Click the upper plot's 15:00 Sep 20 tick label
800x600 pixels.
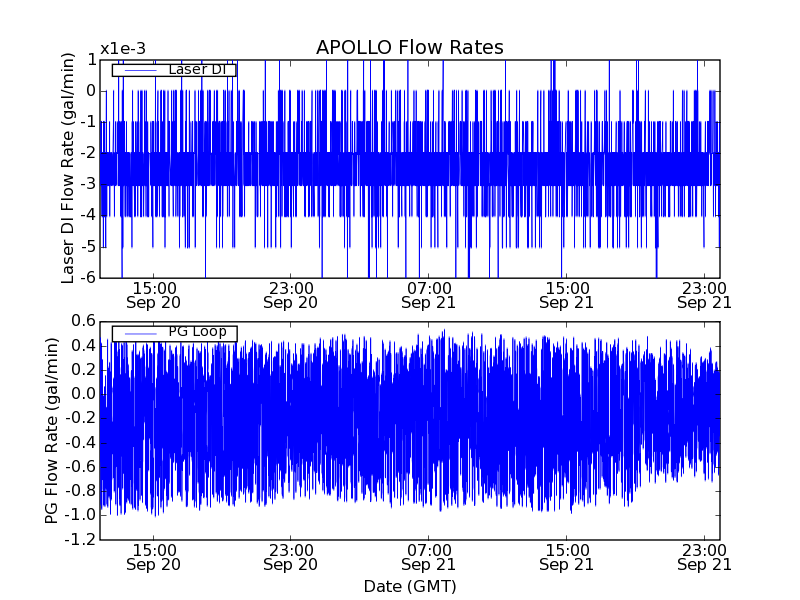[x=154, y=295]
